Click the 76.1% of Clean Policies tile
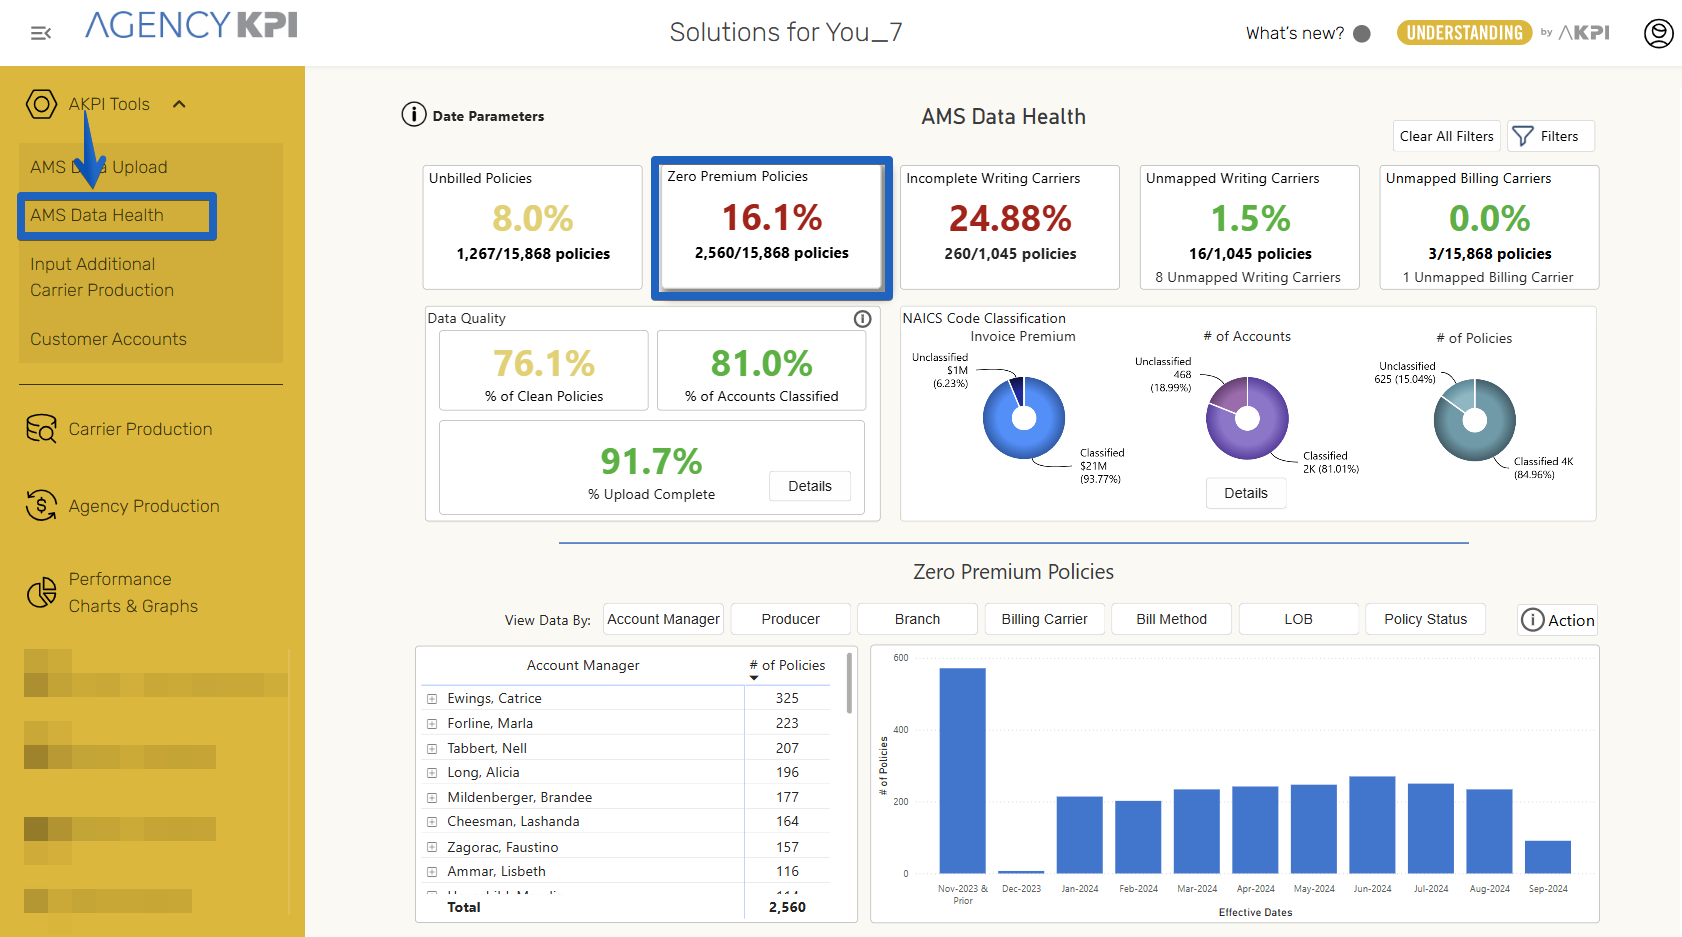Screen dimensions: 1682x937 (x=544, y=370)
